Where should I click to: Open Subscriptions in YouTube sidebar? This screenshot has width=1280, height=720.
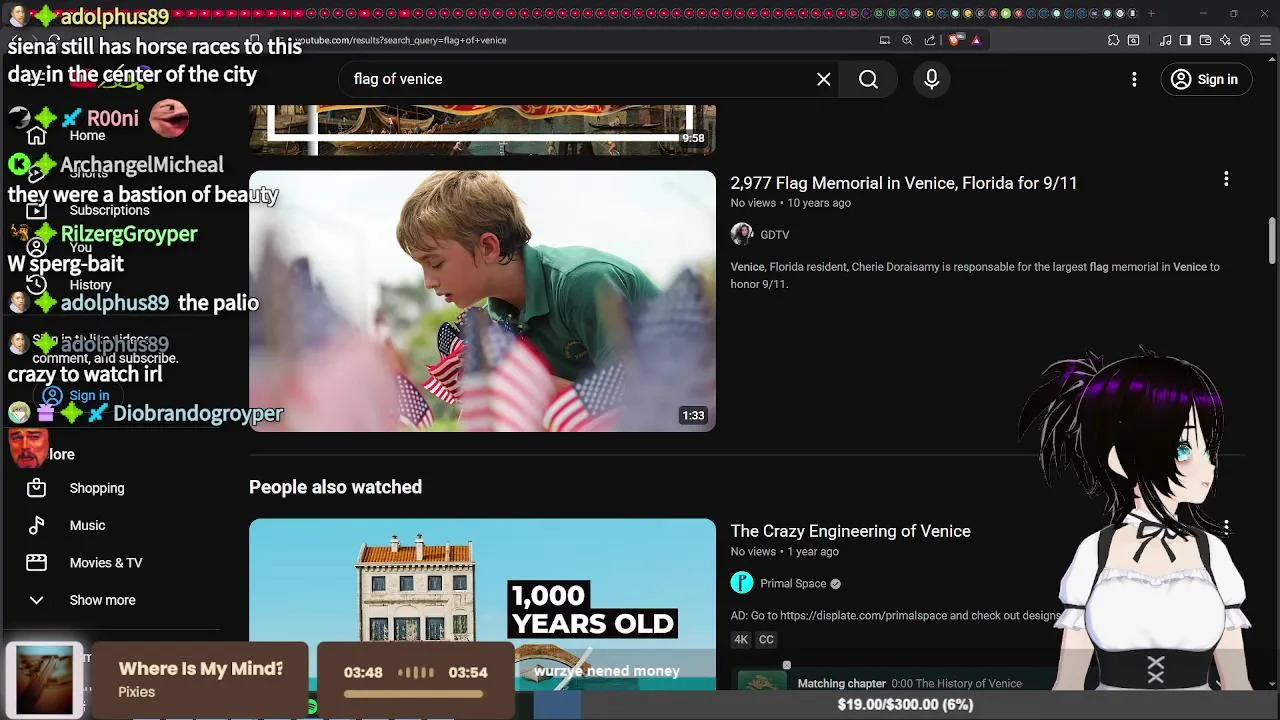(x=90, y=210)
